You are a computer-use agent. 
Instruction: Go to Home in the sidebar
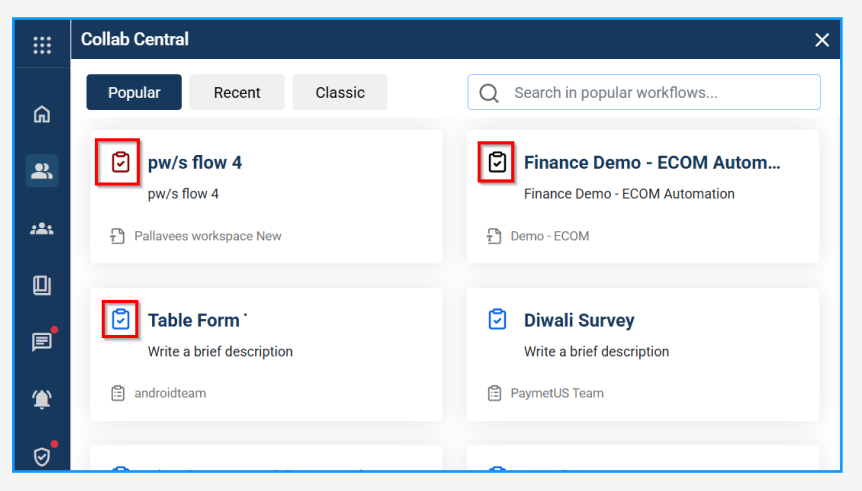42,114
